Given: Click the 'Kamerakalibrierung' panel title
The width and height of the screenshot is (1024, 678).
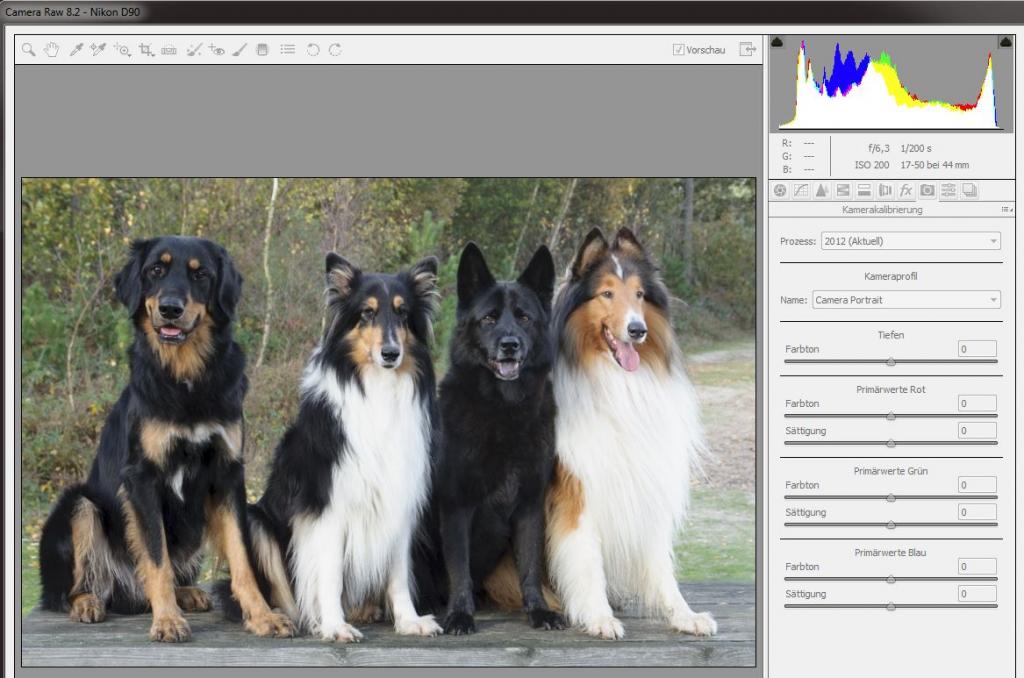Looking at the screenshot, I should [882, 210].
